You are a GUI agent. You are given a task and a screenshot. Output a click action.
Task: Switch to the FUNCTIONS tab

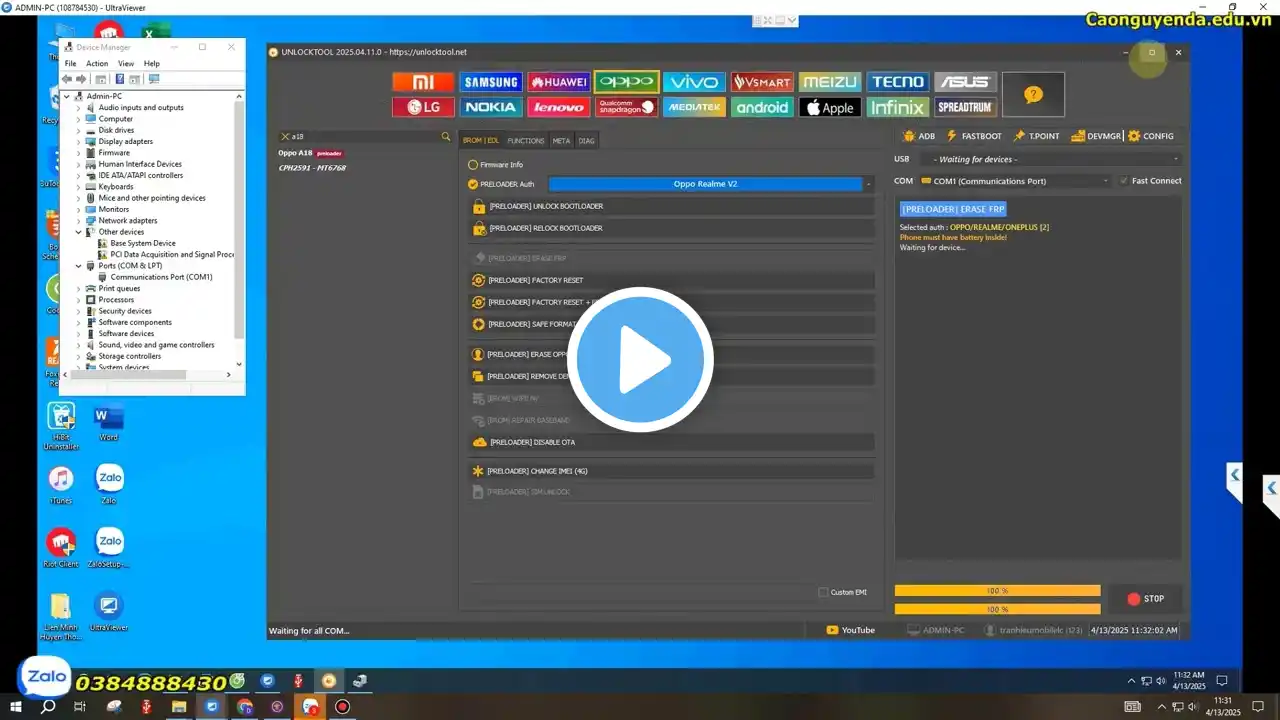point(526,141)
